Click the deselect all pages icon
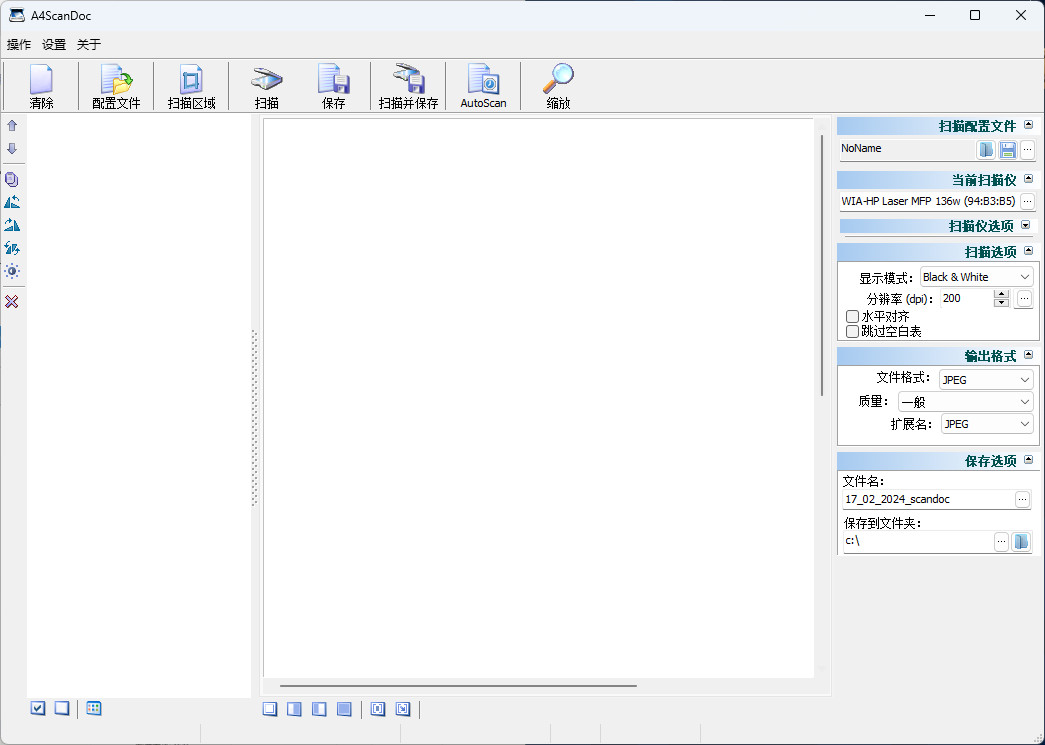Viewport: 1045px width, 745px height. (x=62, y=708)
